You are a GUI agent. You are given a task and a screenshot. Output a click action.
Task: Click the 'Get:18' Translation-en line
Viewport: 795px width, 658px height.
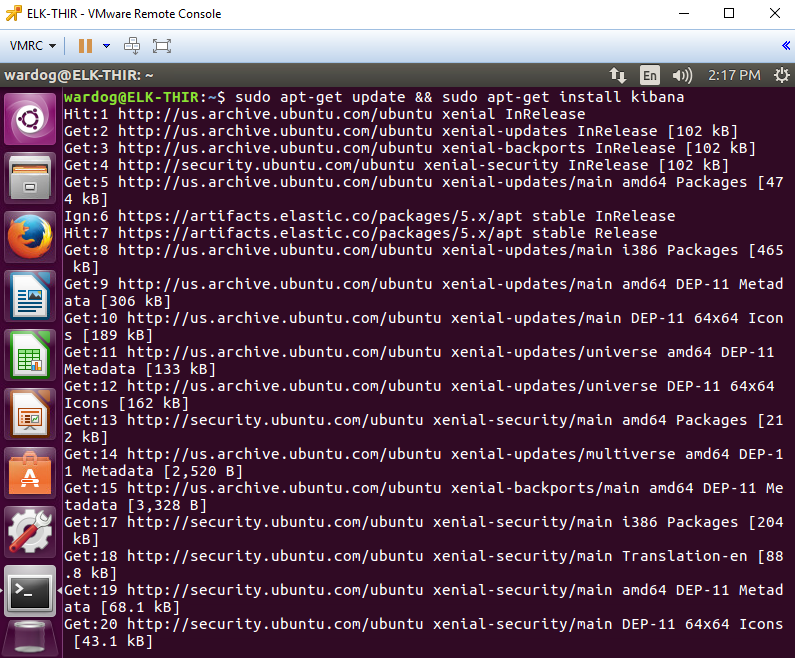point(424,564)
